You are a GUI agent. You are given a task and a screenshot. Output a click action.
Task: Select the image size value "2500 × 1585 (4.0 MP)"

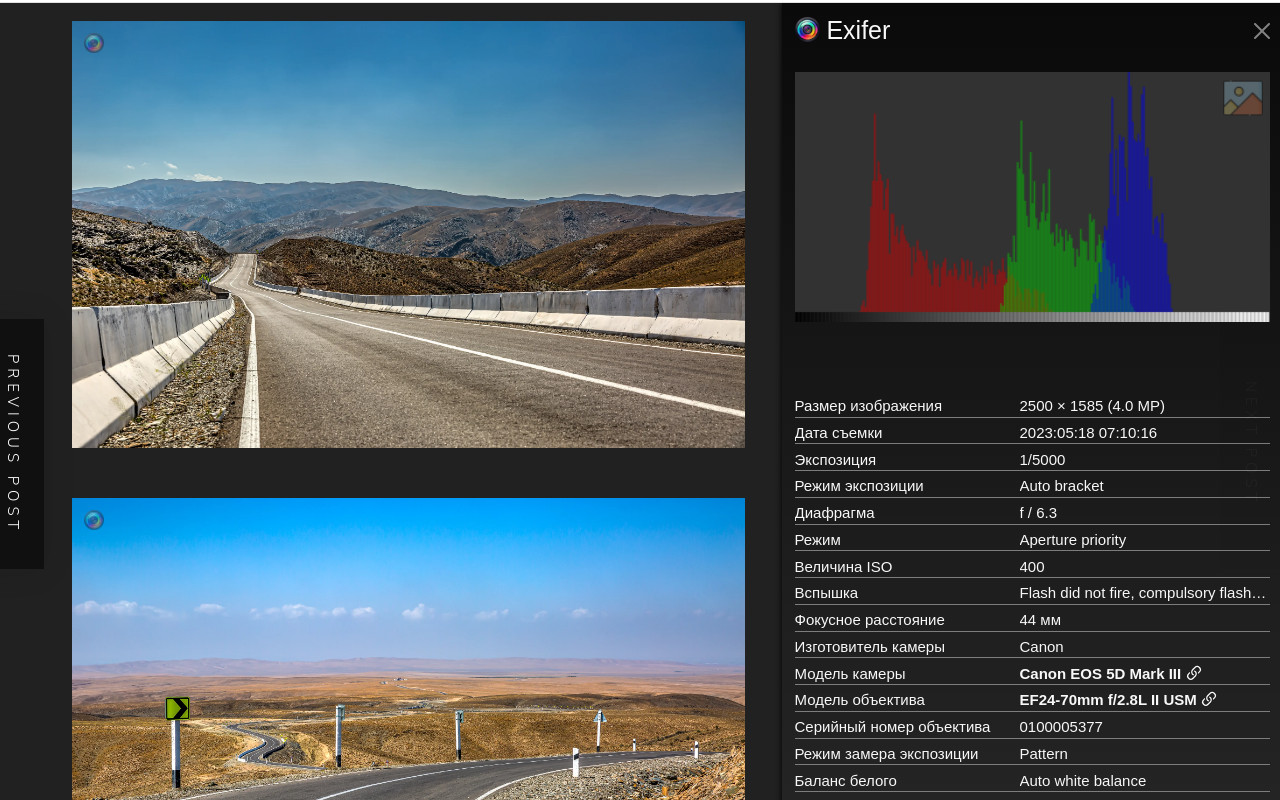1092,406
